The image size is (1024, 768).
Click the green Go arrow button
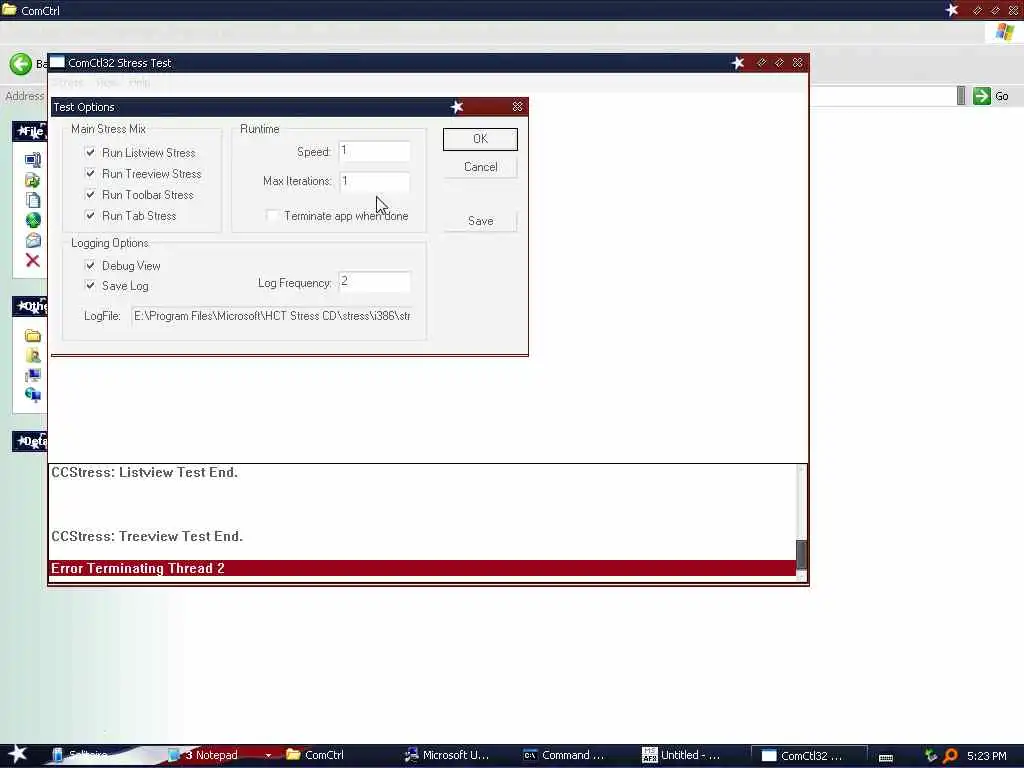(x=982, y=96)
